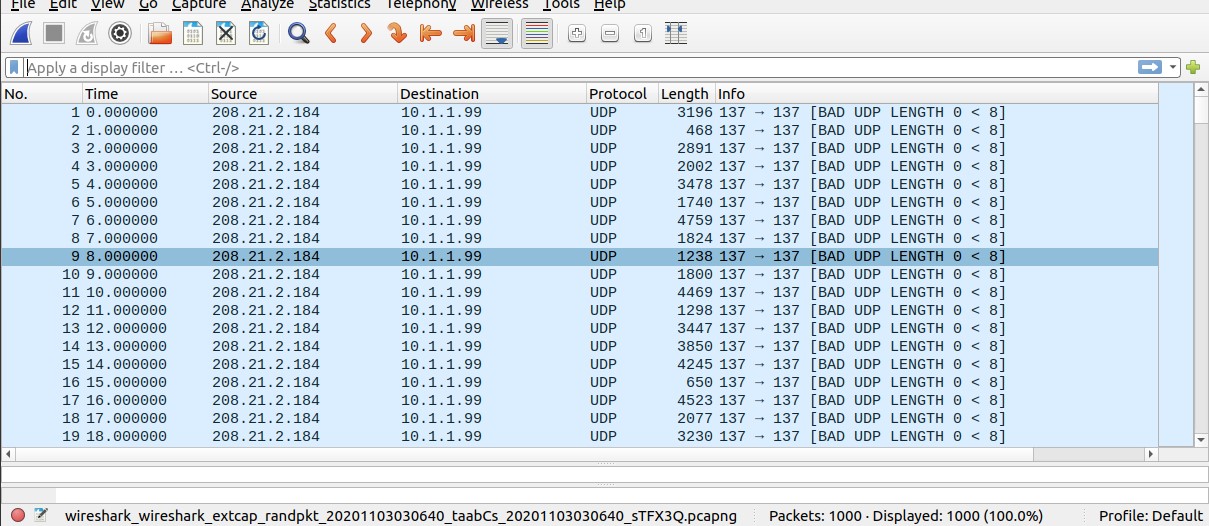Click into the display filter input field

click(x=570, y=68)
